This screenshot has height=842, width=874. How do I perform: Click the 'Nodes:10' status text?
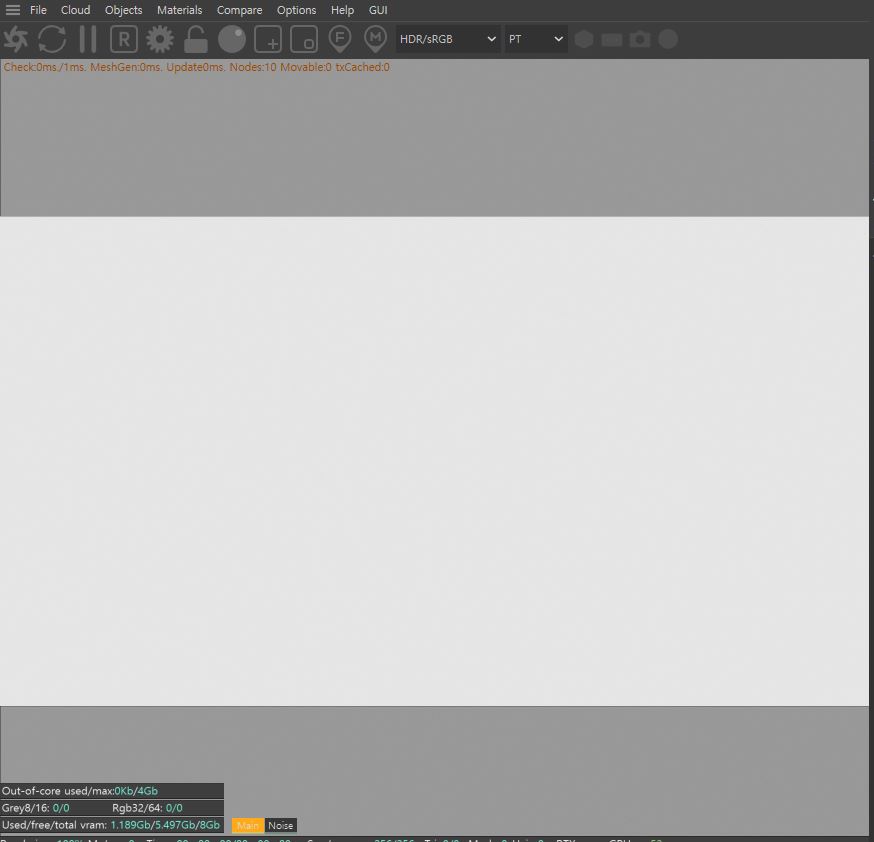point(253,67)
